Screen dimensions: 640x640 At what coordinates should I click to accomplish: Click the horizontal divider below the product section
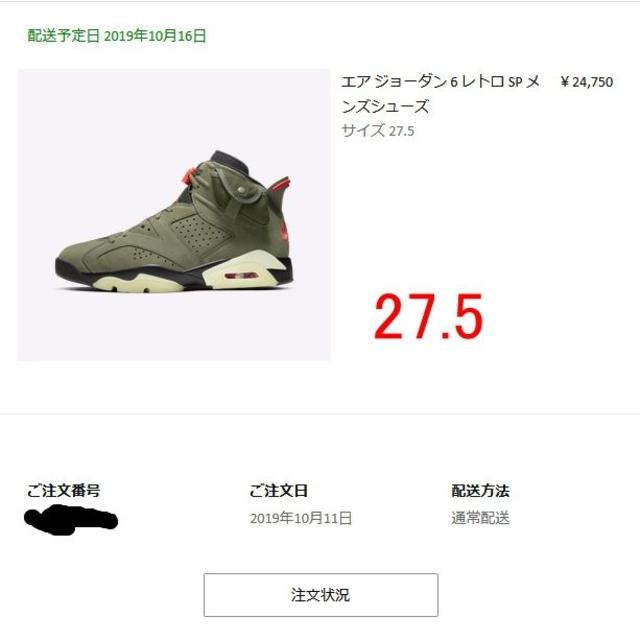tap(320, 414)
